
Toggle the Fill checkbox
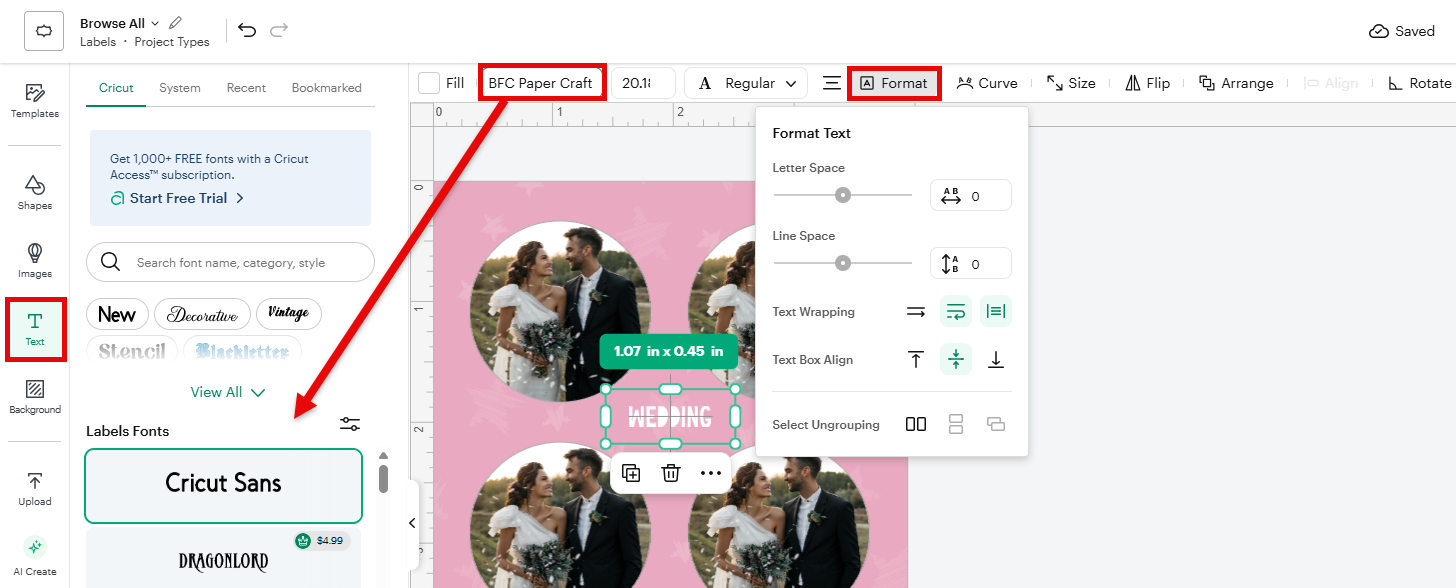click(429, 83)
